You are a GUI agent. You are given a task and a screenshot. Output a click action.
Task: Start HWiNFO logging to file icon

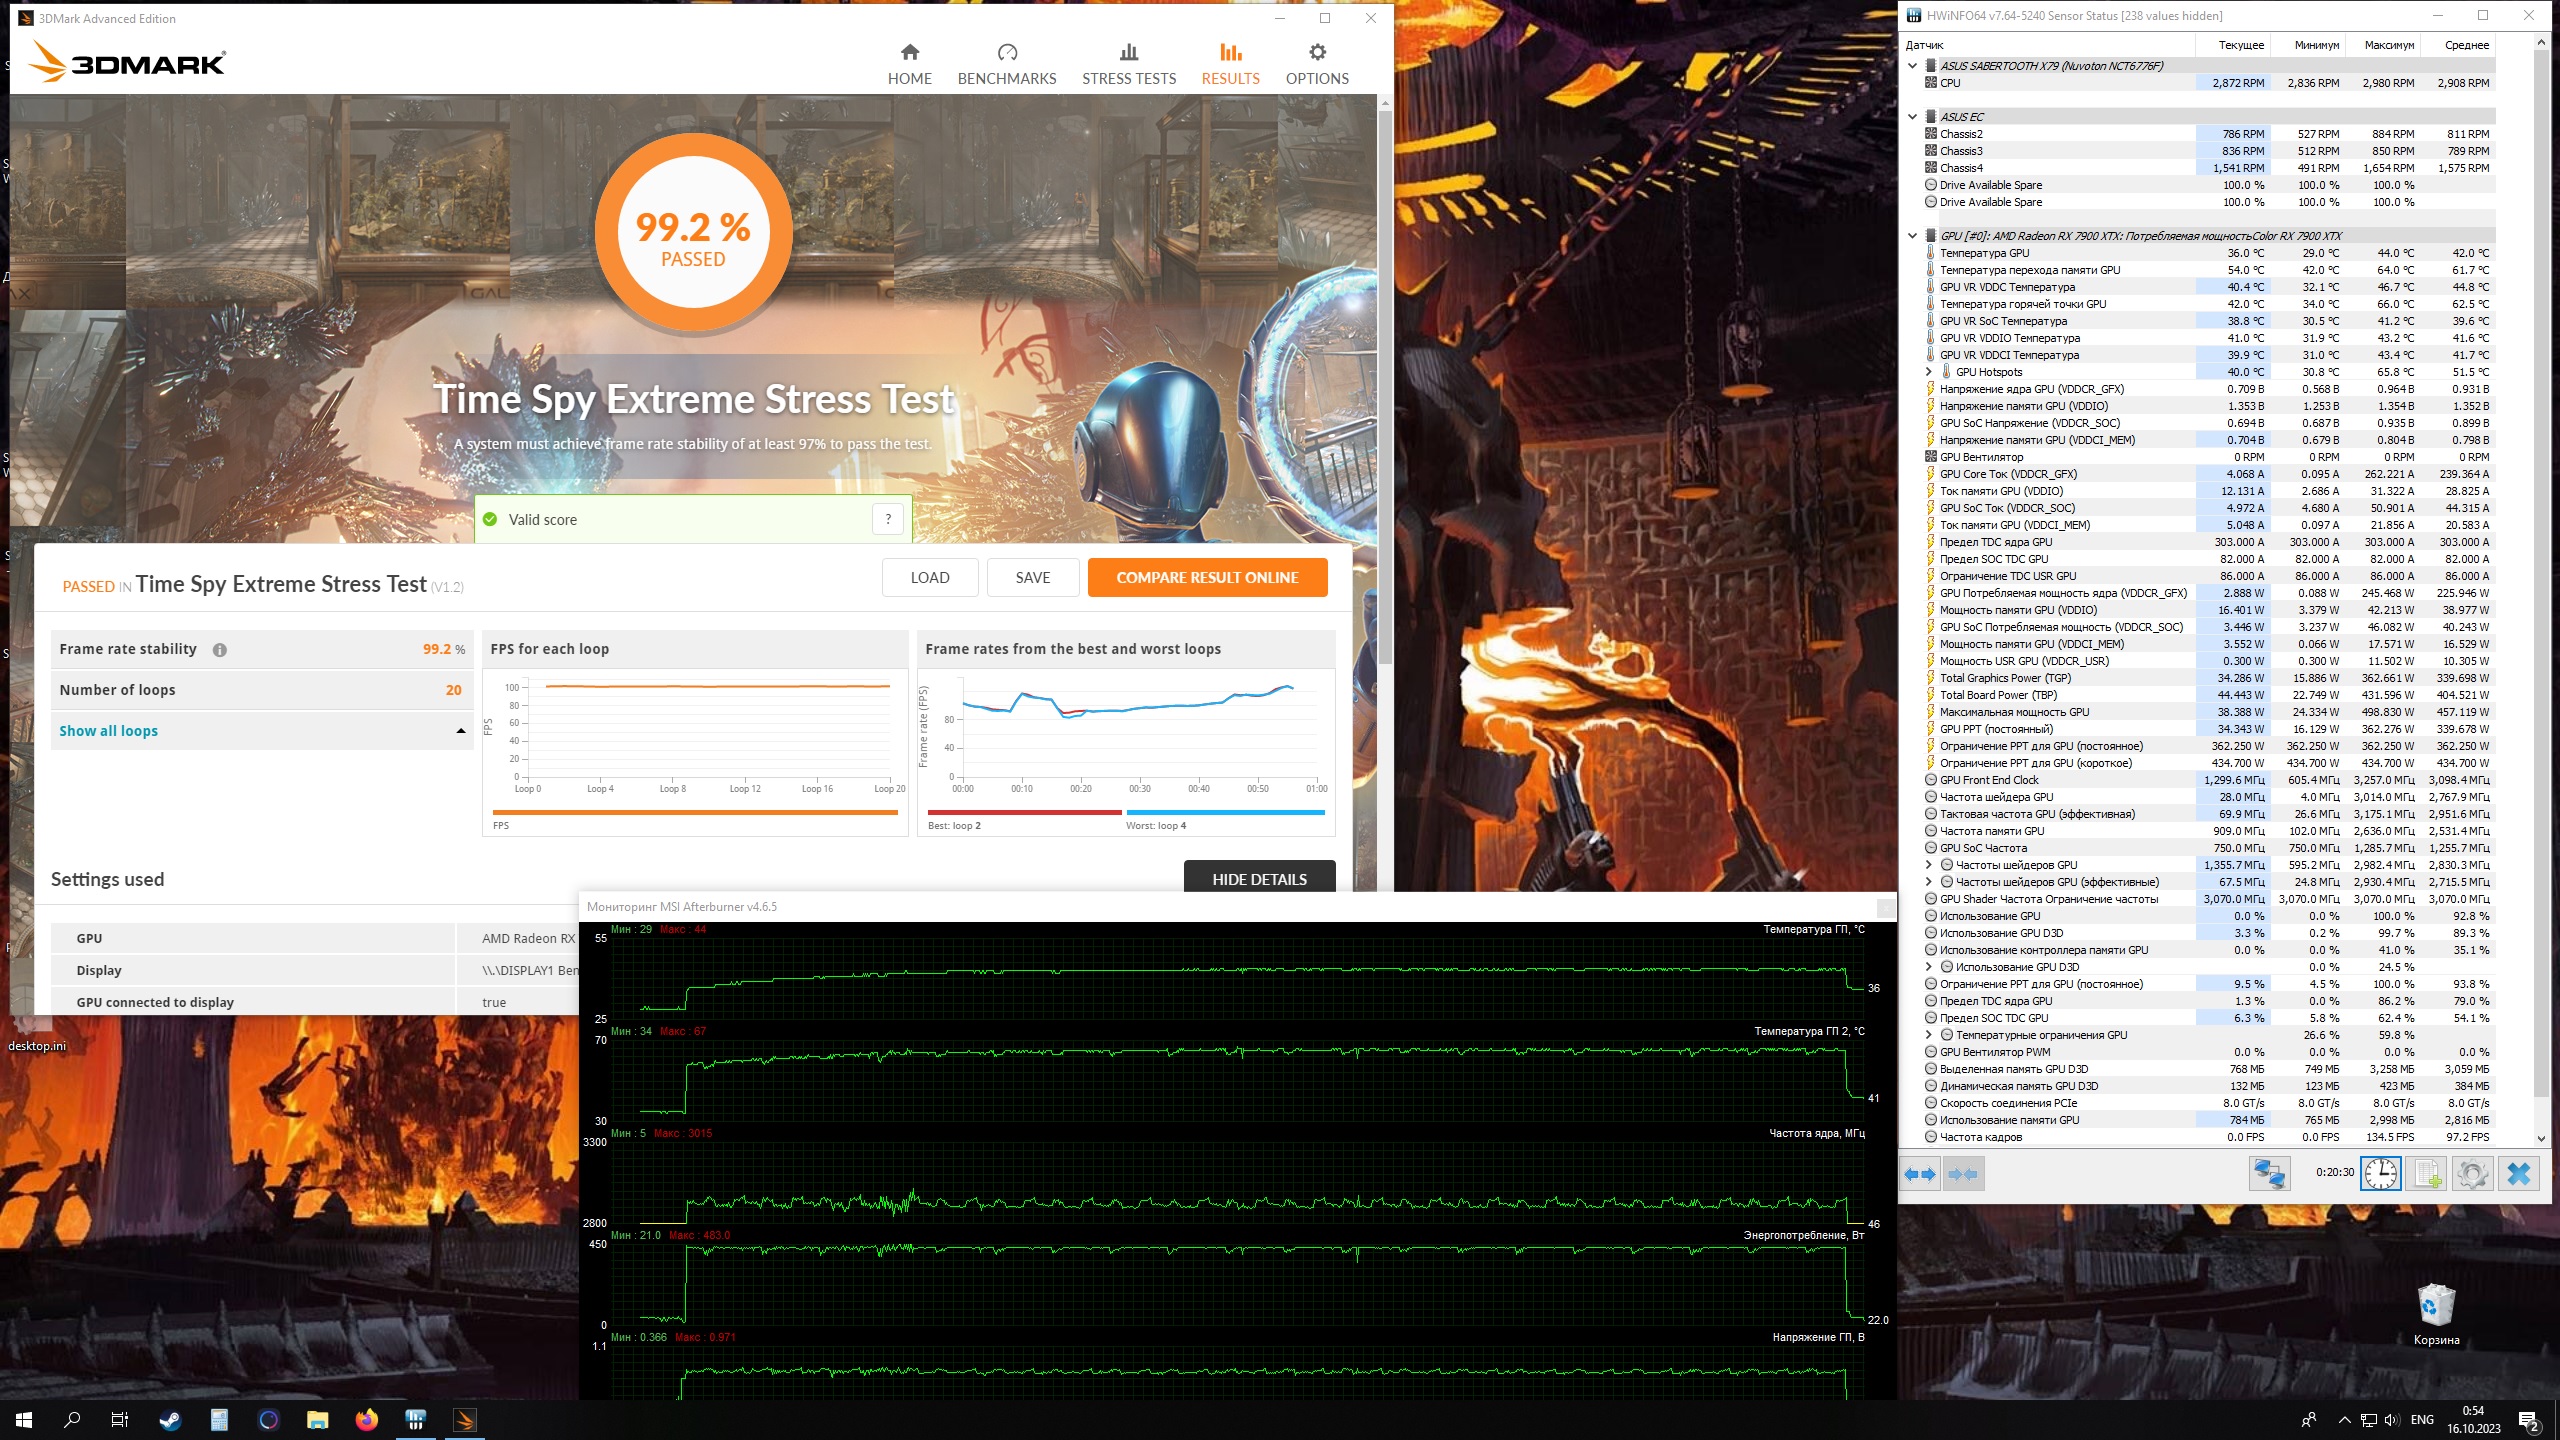pyautogui.click(x=2427, y=1174)
